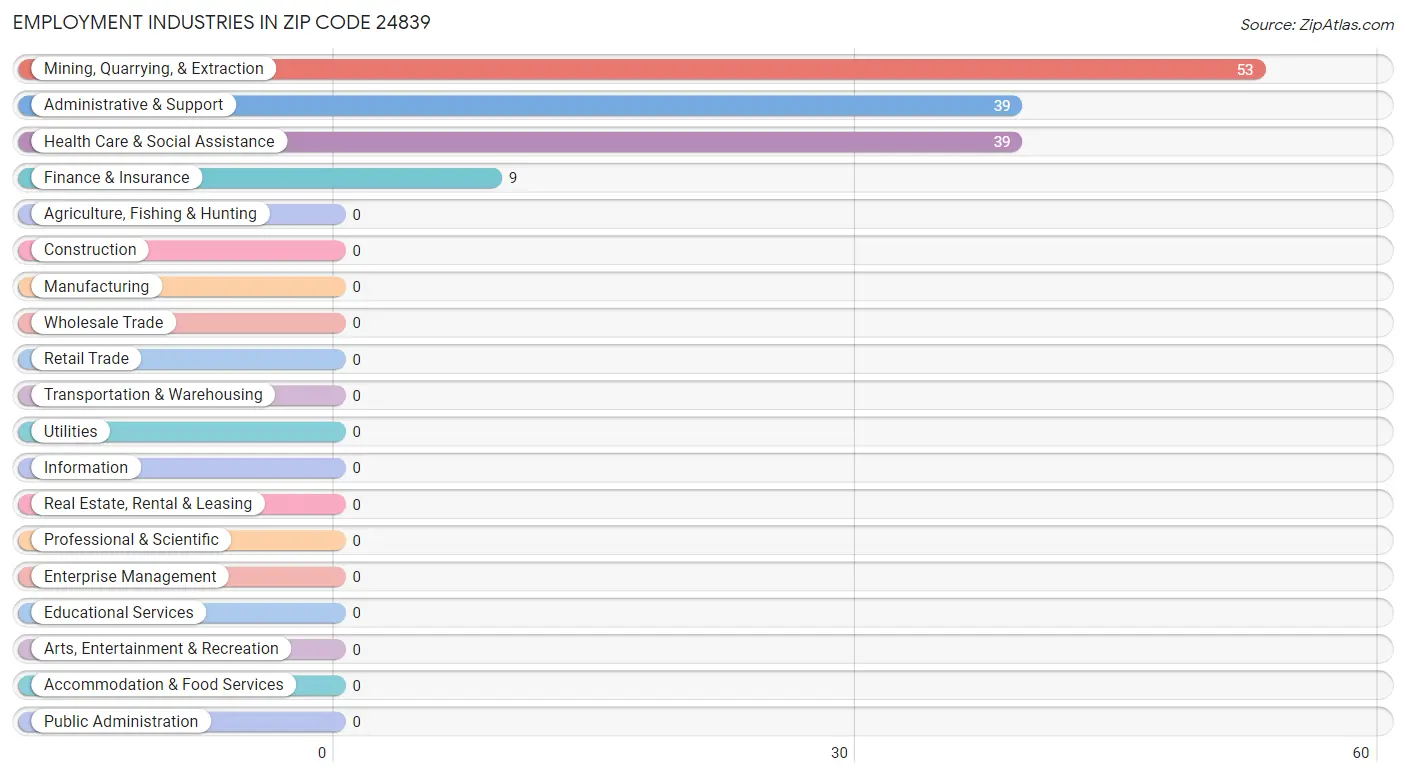Select the Professional & Scientific label
This screenshot has width=1406, height=776.
point(131,540)
